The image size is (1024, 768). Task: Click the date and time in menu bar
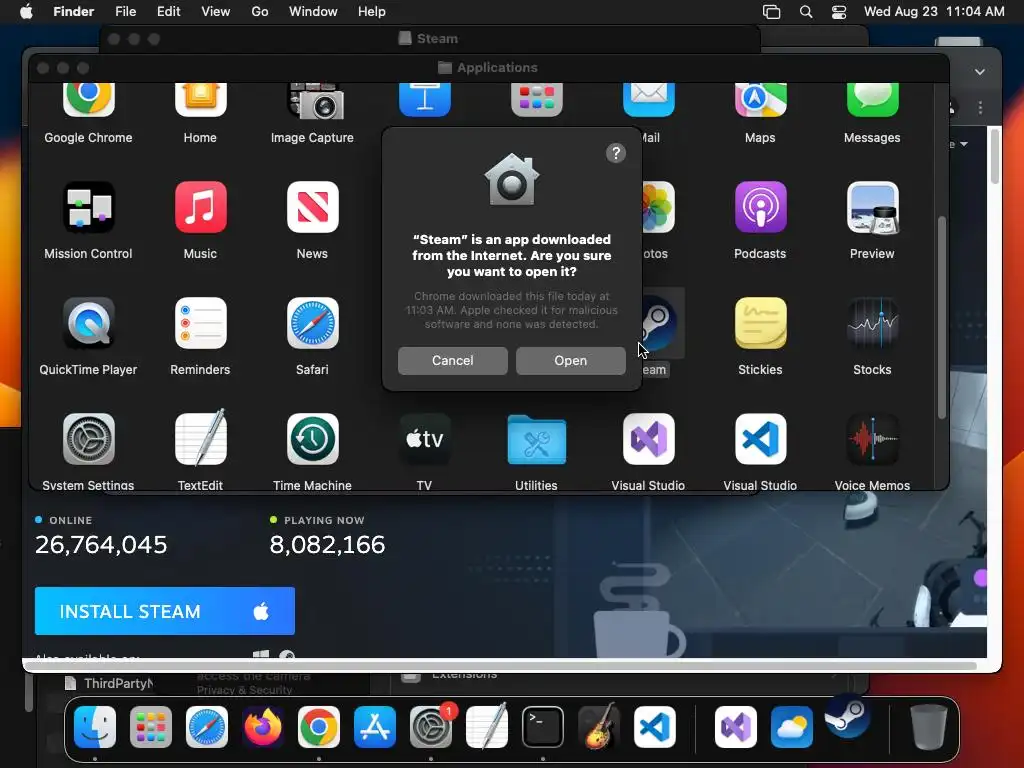(x=934, y=11)
